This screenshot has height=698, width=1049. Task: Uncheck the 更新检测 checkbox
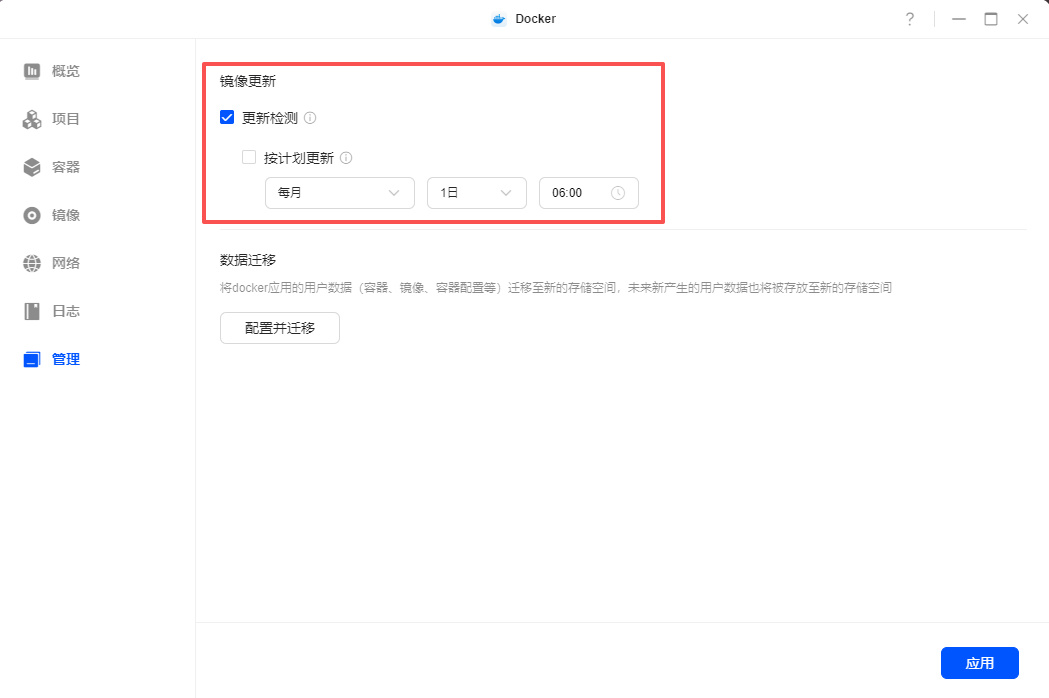click(227, 118)
